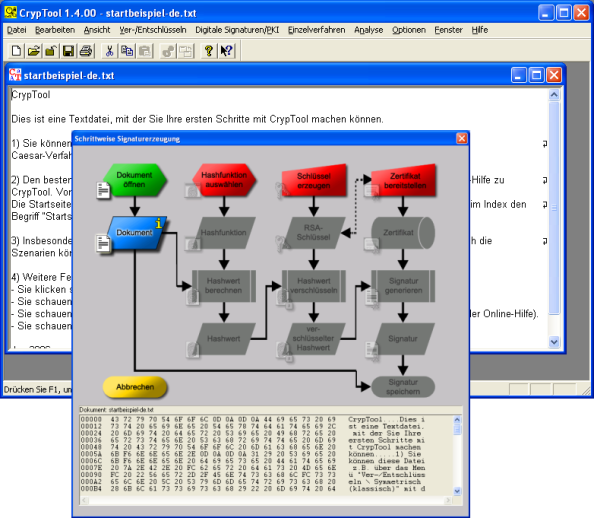Click the hex row starting 00000
Viewport: 594px width, 518px height.
pyautogui.click(x=253, y=419)
